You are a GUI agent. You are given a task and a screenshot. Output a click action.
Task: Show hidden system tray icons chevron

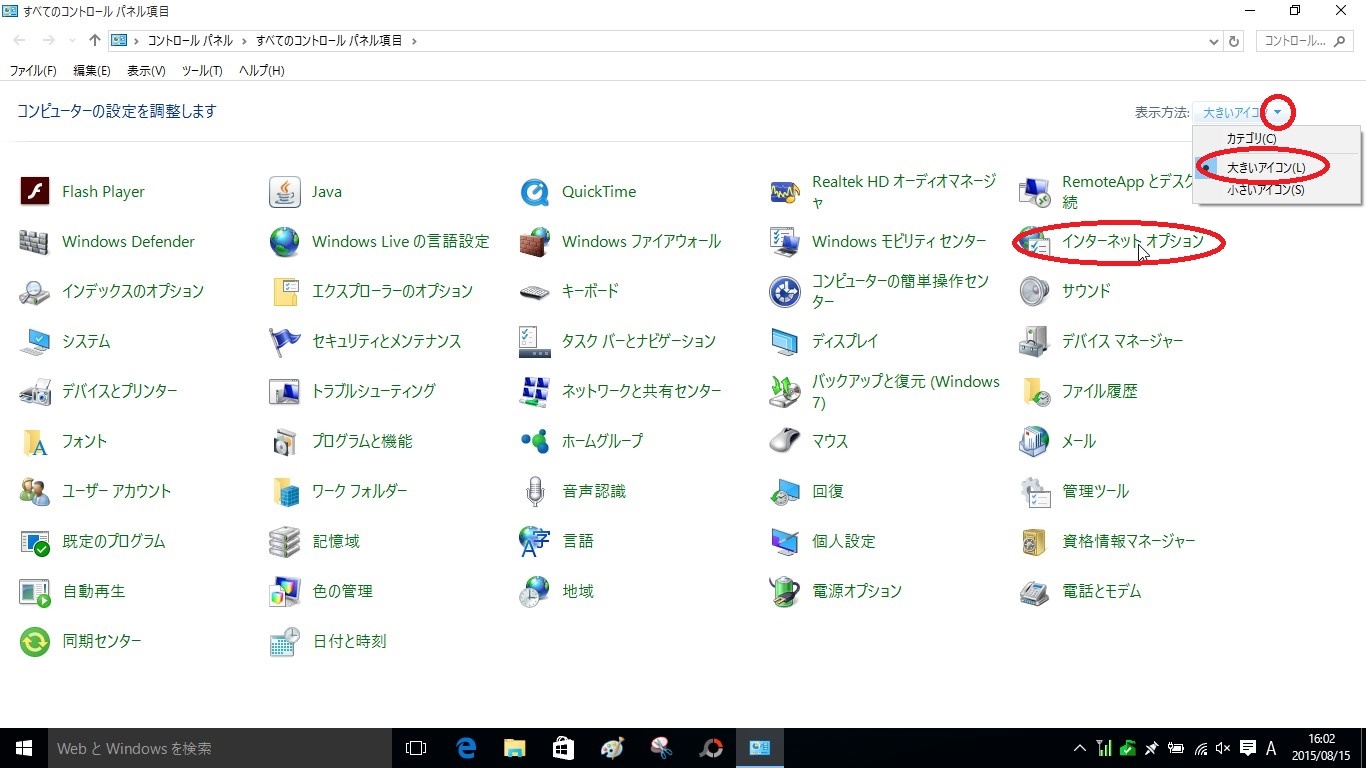(1080, 748)
